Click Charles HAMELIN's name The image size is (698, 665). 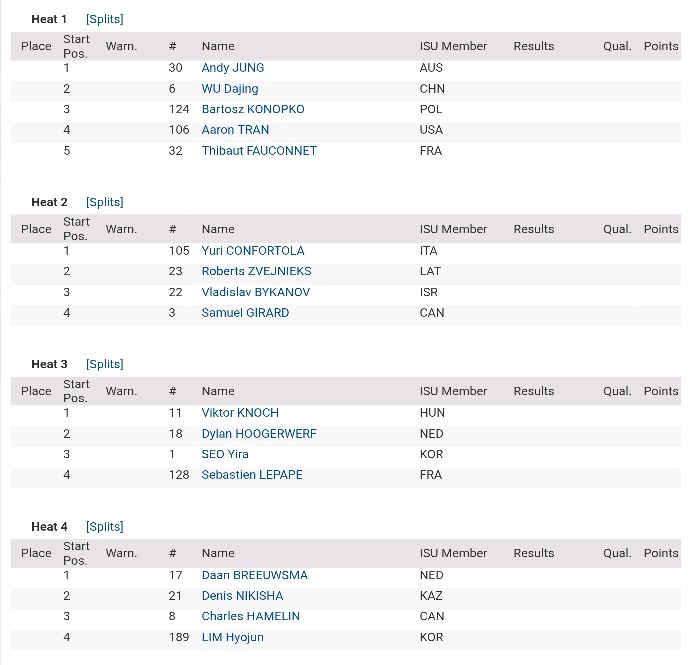[251, 616]
